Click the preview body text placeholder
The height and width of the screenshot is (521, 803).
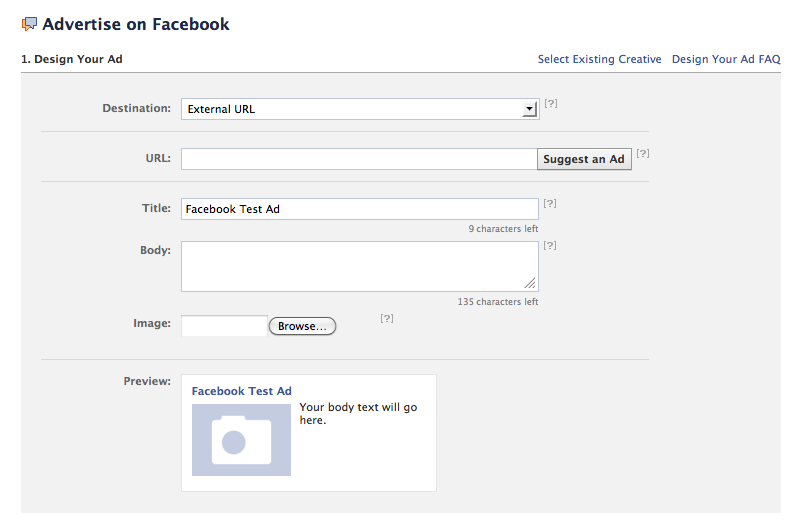[x=358, y=413]
